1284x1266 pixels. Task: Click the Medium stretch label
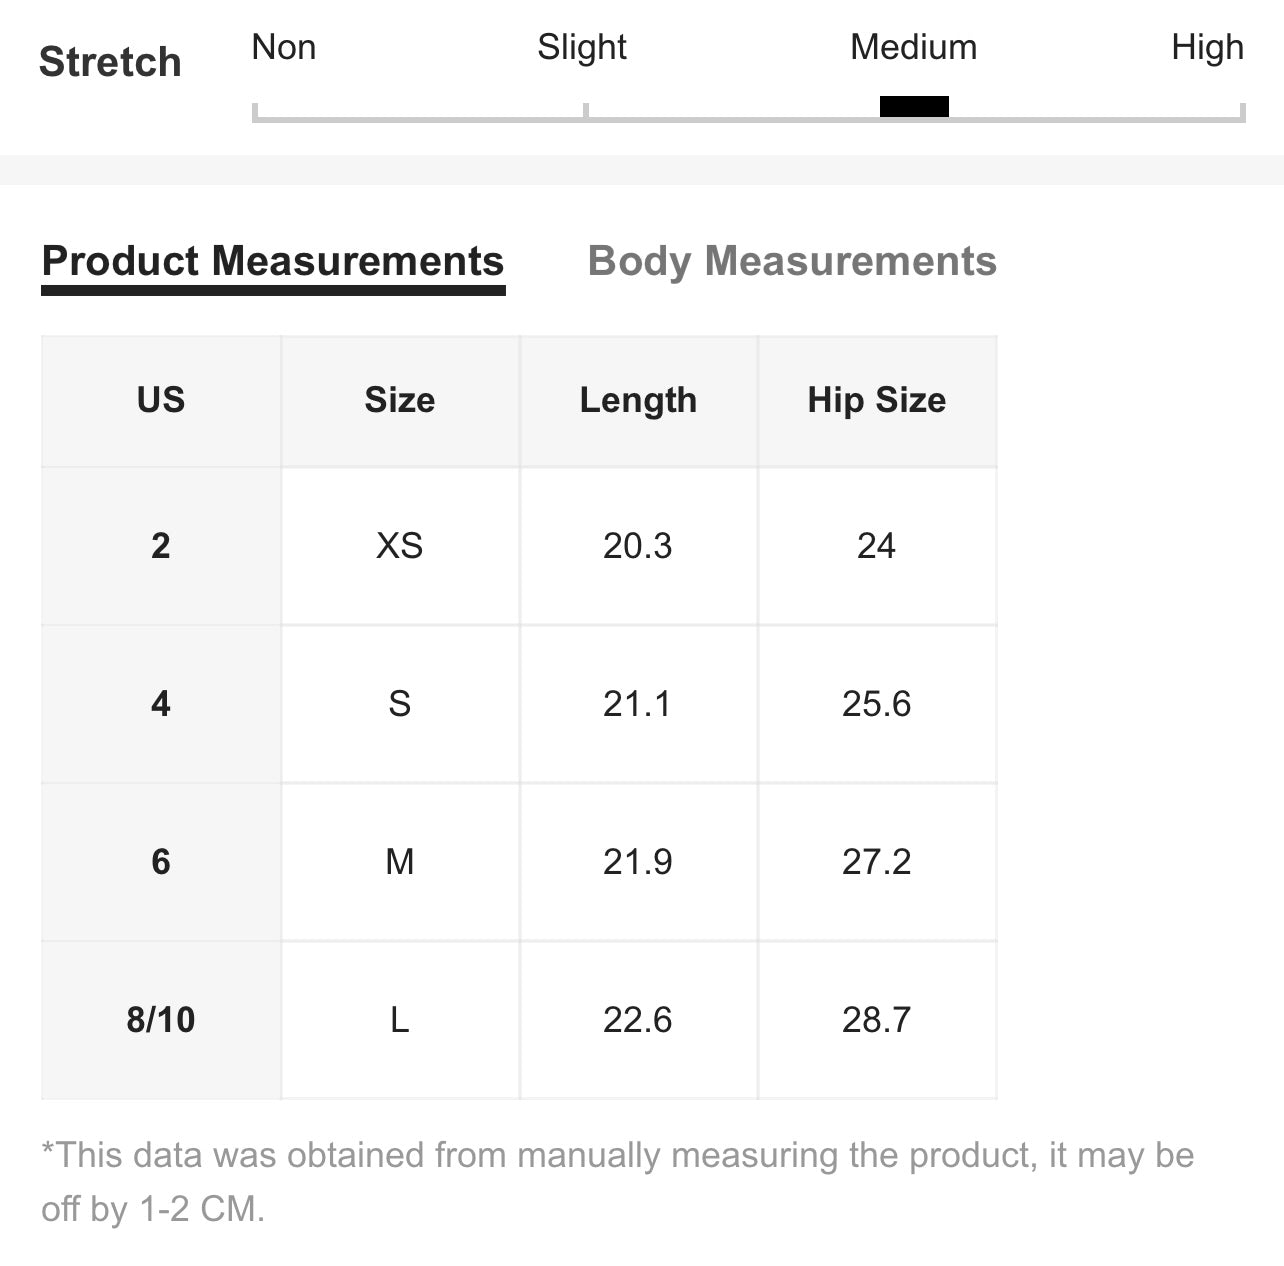[914, 47]
